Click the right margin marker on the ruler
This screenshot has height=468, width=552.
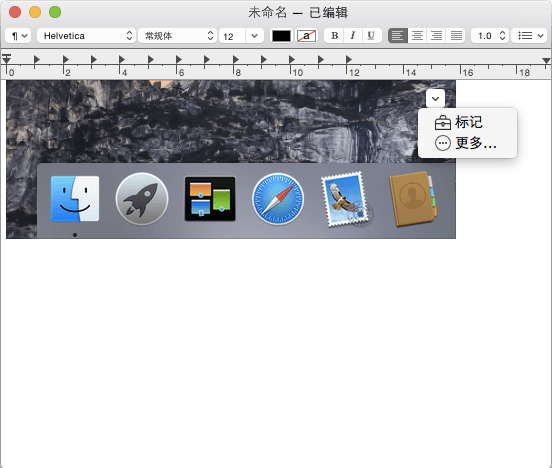(x=546, y=61)
